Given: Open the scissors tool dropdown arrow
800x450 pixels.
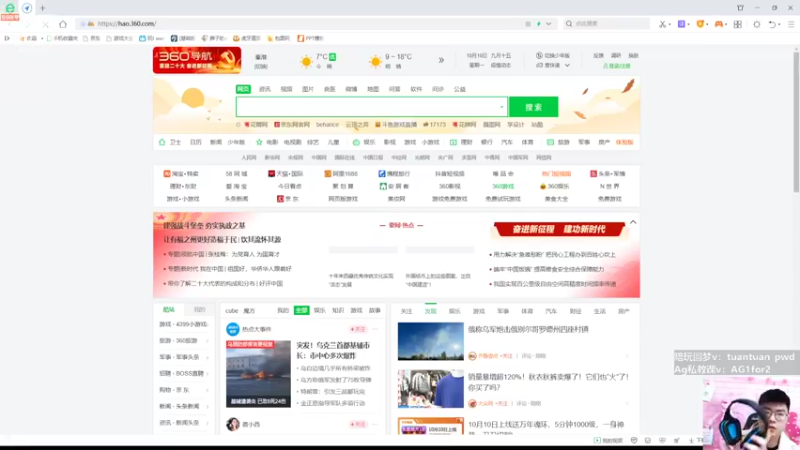Looking at the screenshot, I should pyautogui.click(x=669, y=24).
